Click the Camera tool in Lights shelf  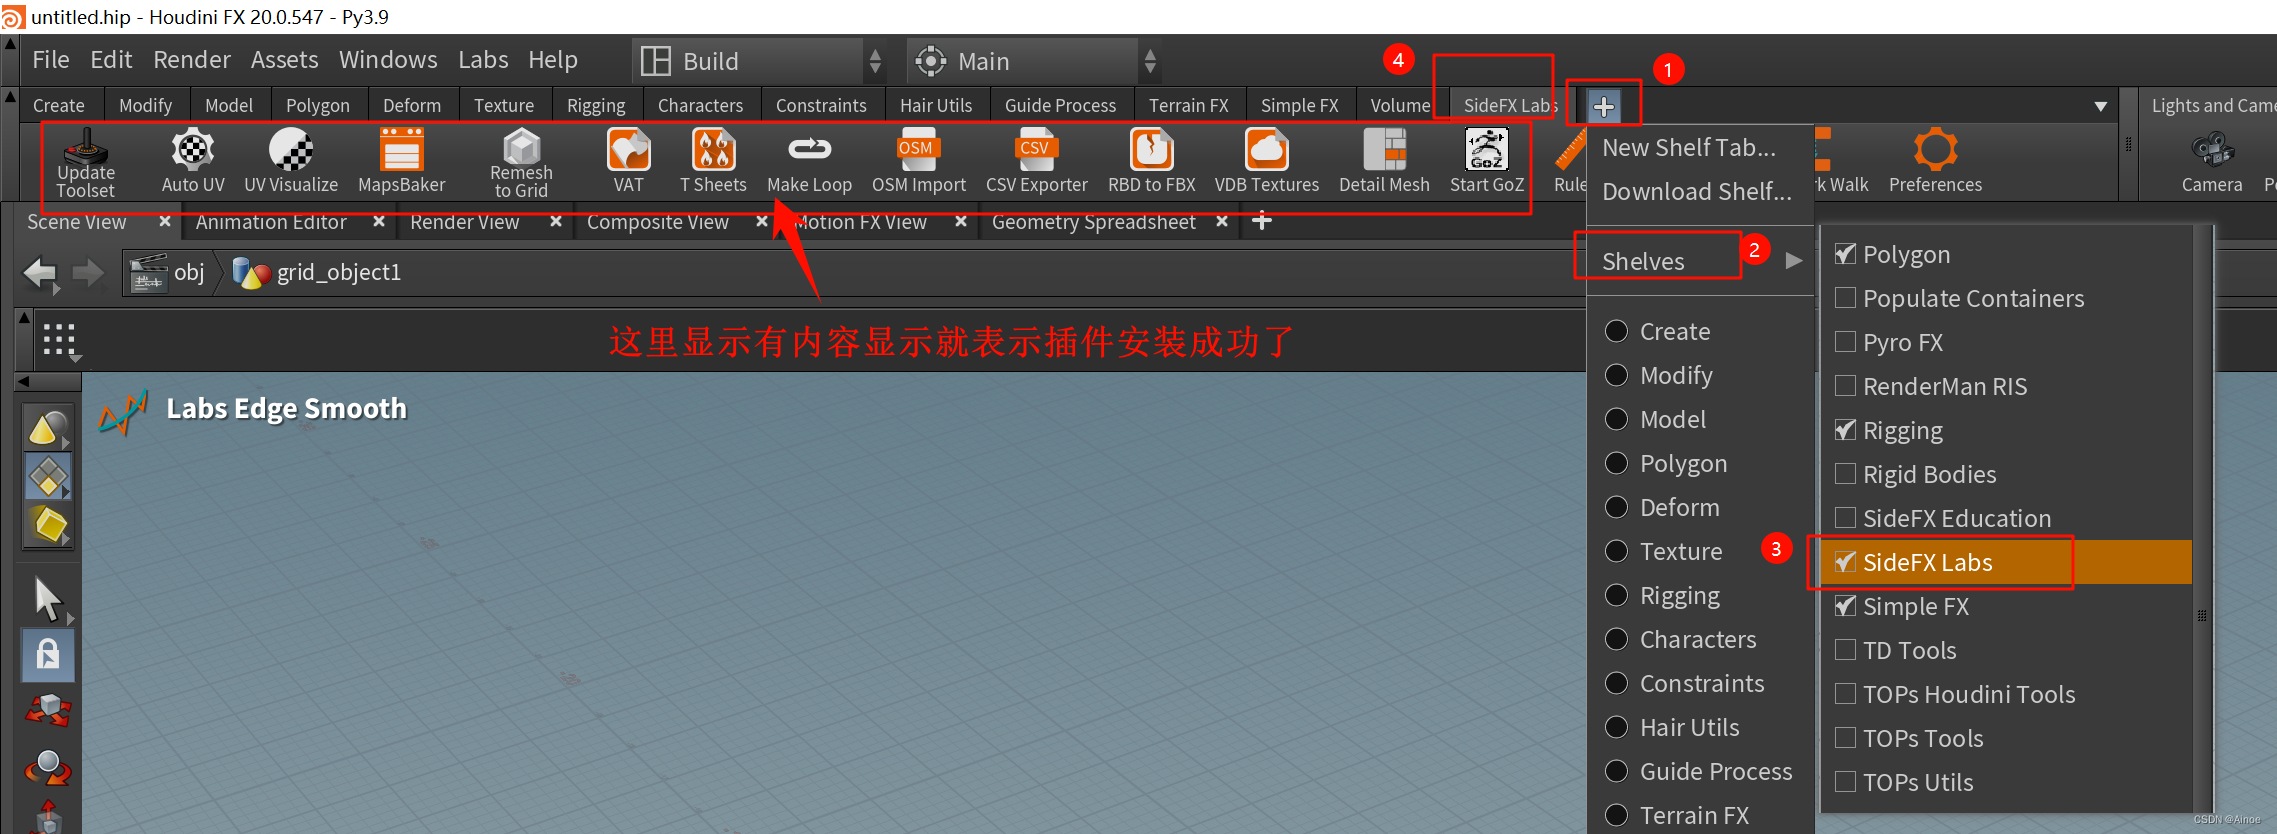coord(2212,161)
